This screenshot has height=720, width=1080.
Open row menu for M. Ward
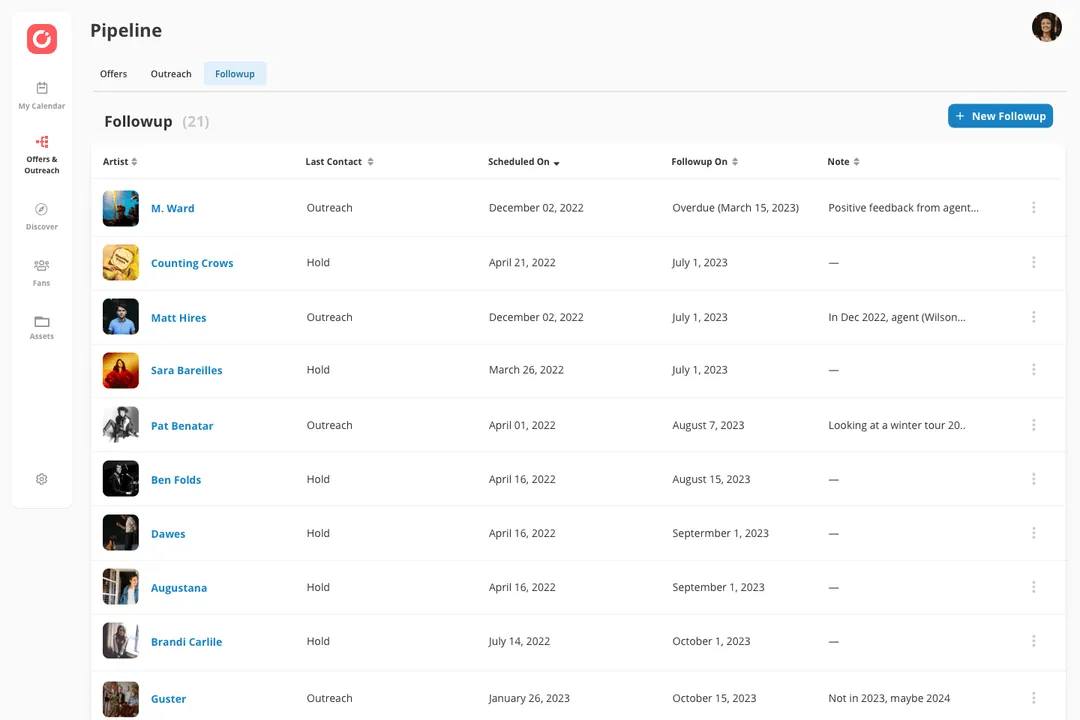[1033, 207]
